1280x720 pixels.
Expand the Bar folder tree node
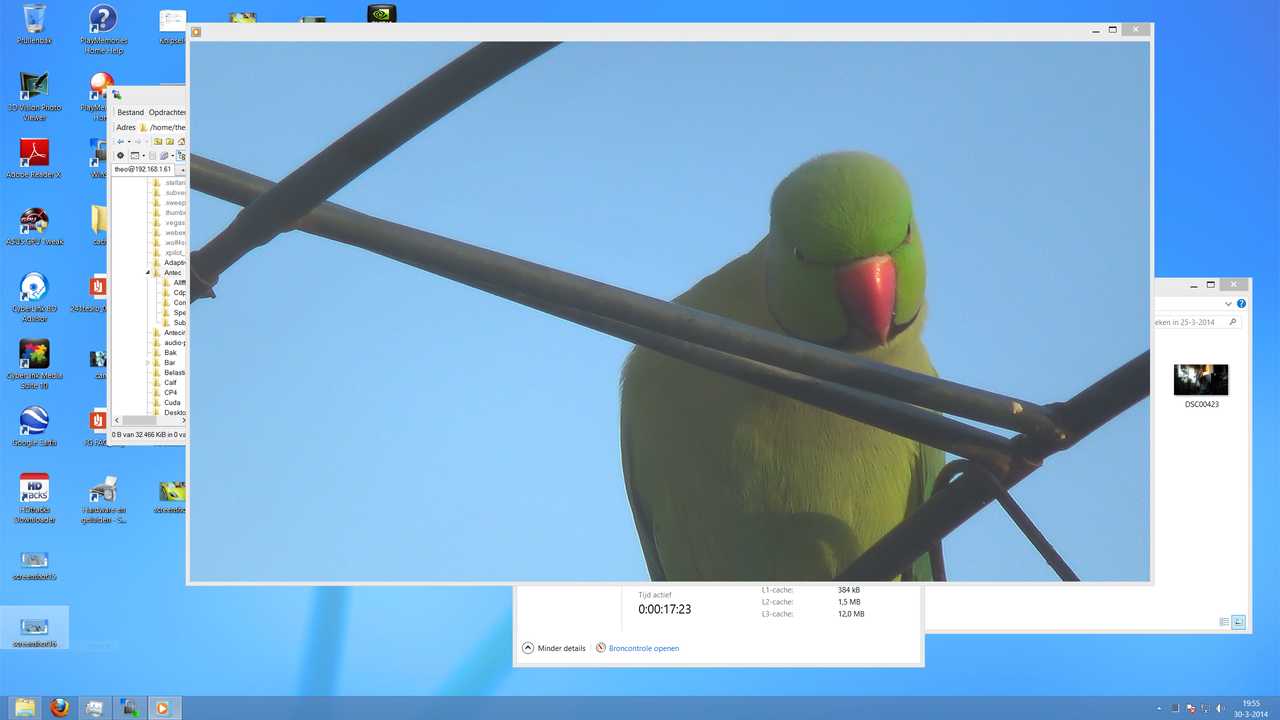coord(148,363)
